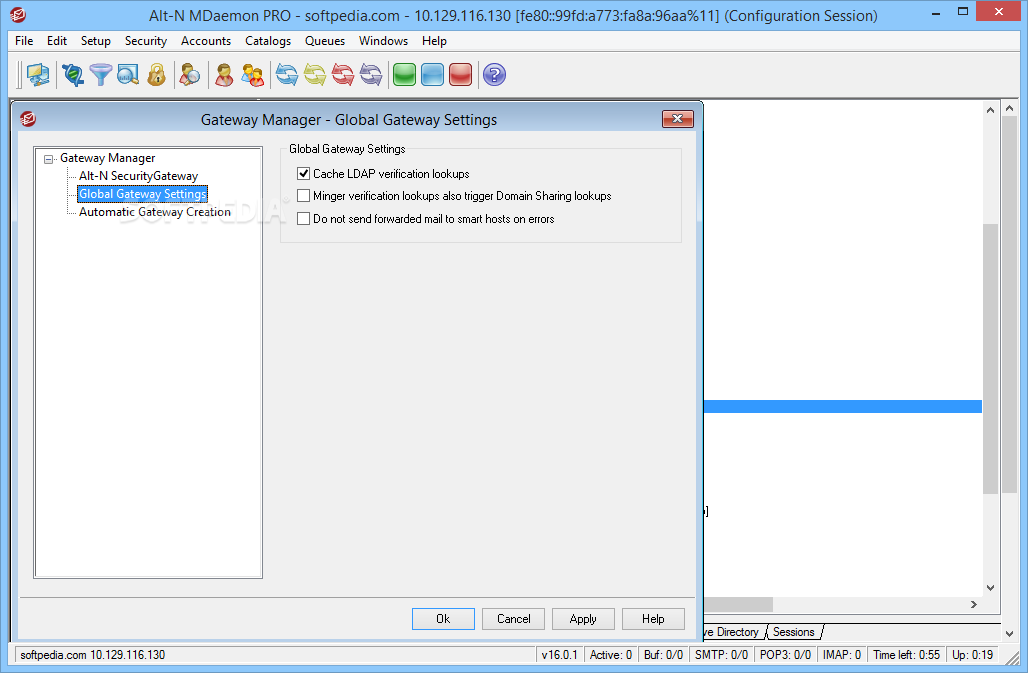Open the Help menu in the menu bar

pyautogui.click(x=434, y=41)
